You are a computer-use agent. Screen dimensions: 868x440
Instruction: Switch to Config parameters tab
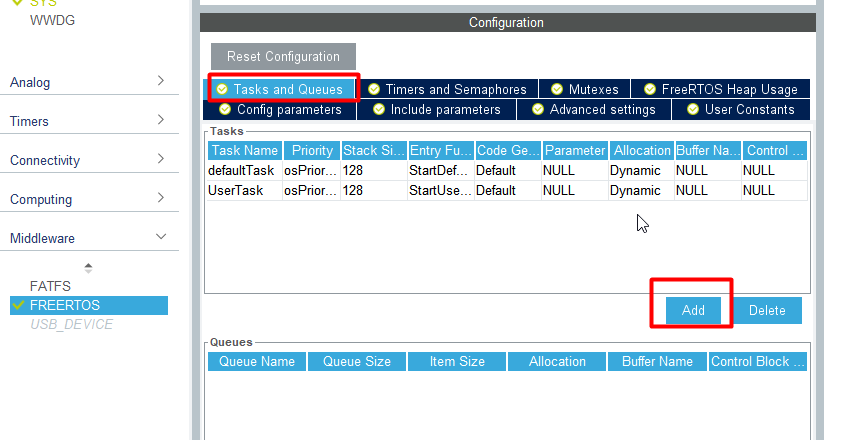point(280,110)
